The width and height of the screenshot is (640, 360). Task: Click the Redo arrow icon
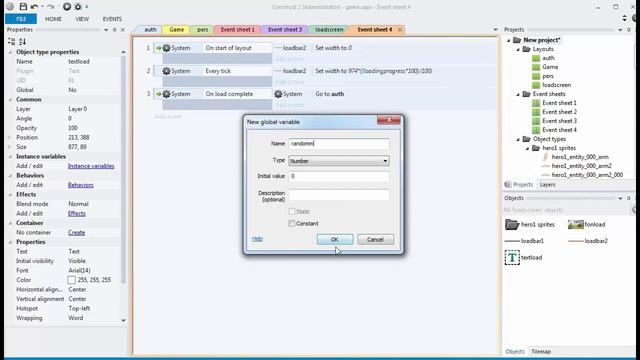[50, 7]
